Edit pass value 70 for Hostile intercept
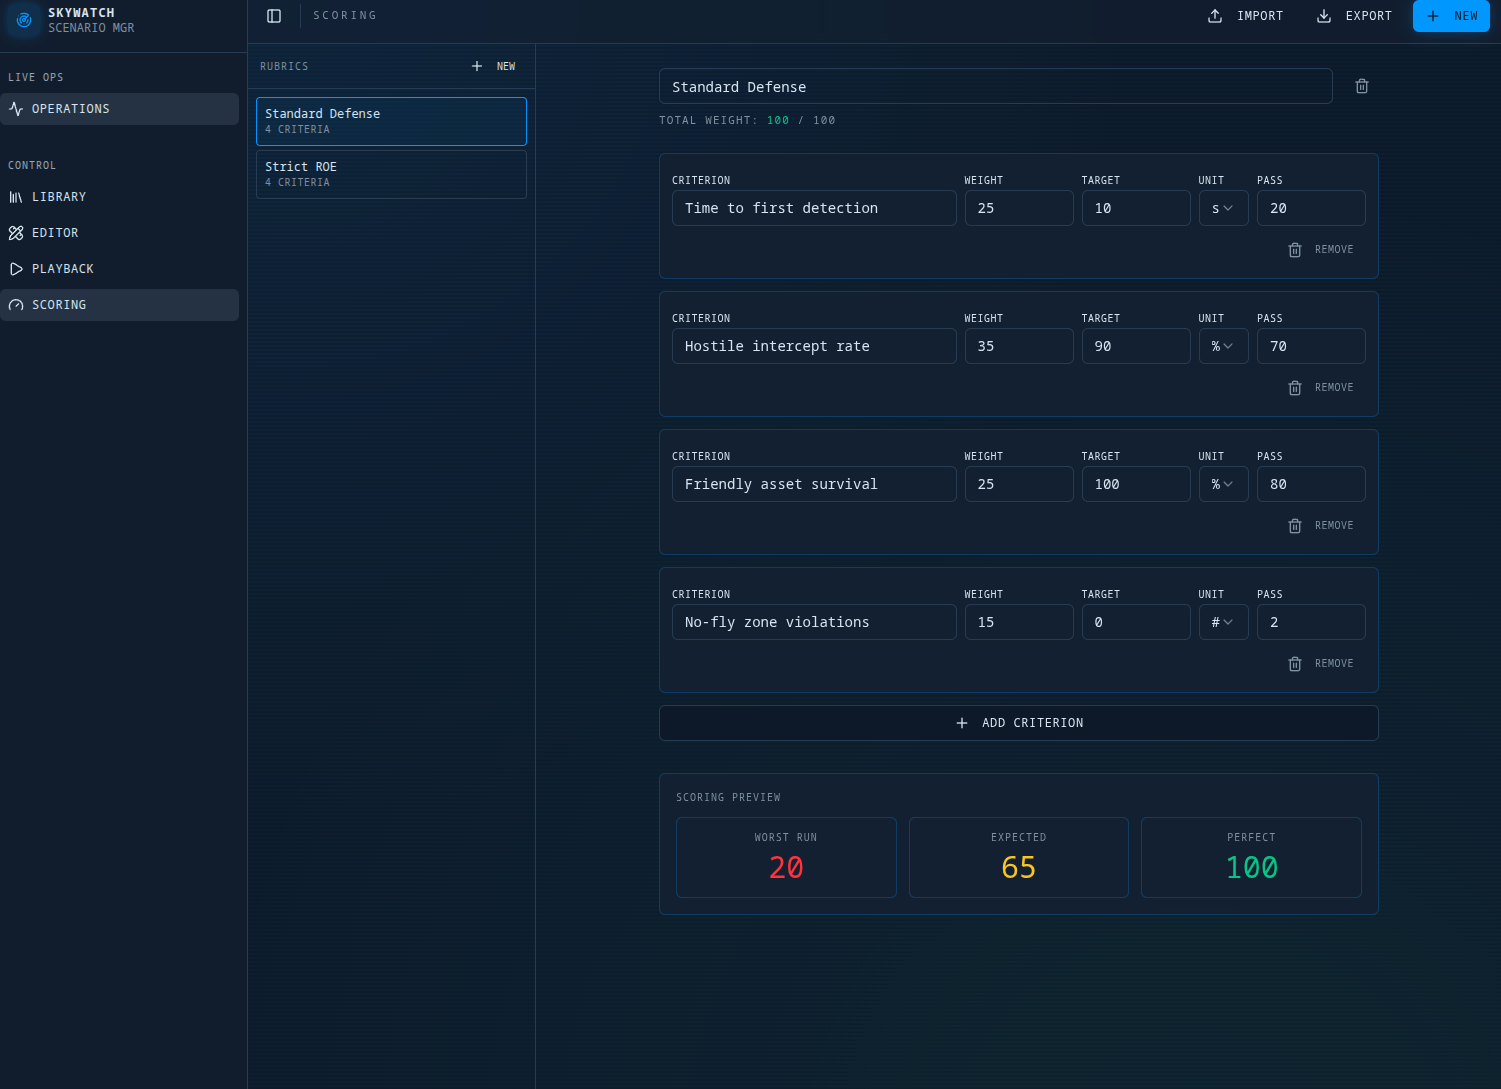 click(x=1311, y=346)
